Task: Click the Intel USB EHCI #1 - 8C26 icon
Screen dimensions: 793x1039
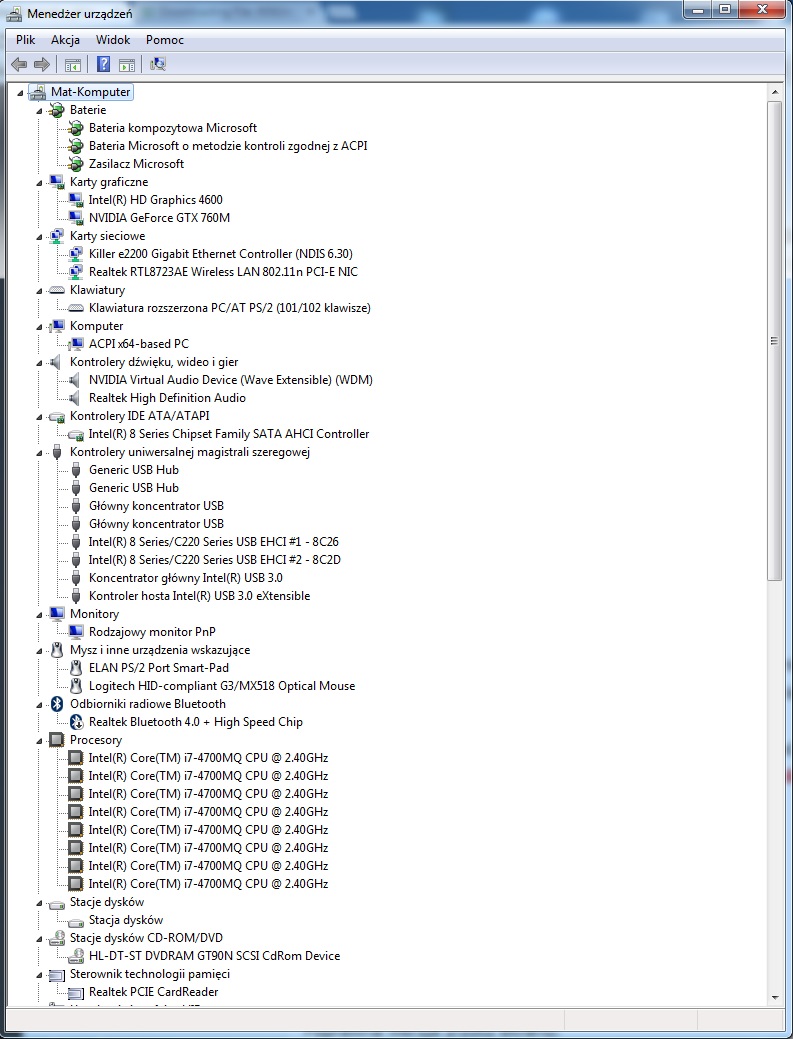Action: point(76,542)
